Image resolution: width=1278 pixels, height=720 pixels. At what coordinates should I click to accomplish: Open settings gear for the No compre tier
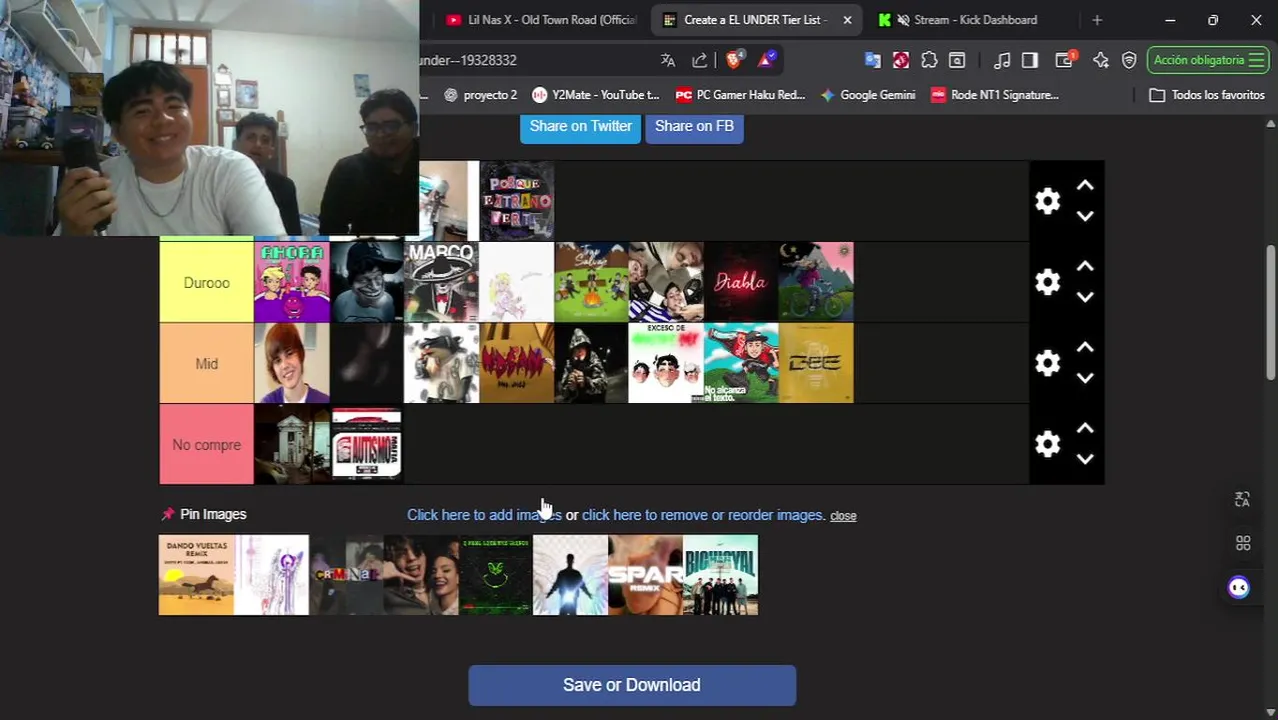tap(1047, 444)
